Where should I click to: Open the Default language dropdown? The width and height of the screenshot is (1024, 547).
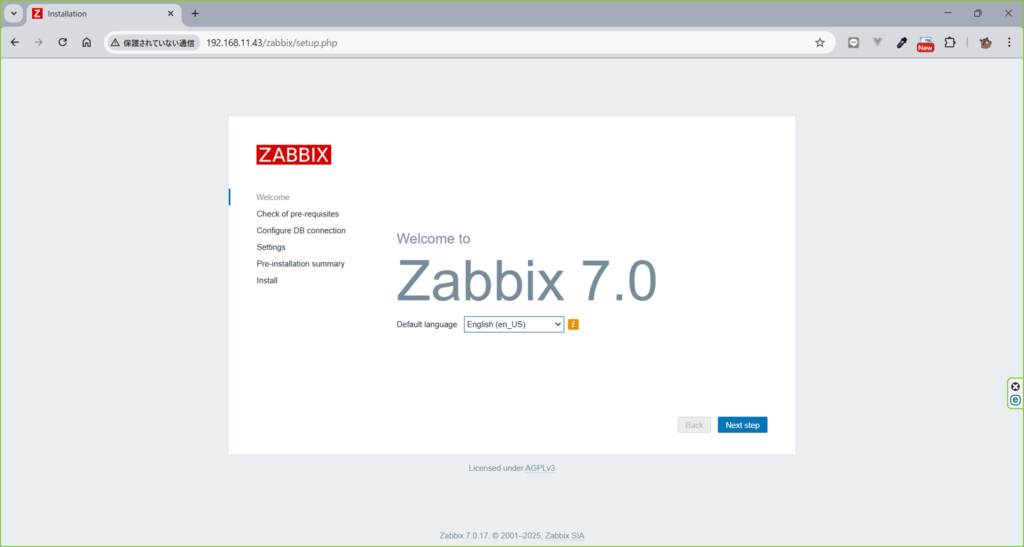click(x=514, y=324)
